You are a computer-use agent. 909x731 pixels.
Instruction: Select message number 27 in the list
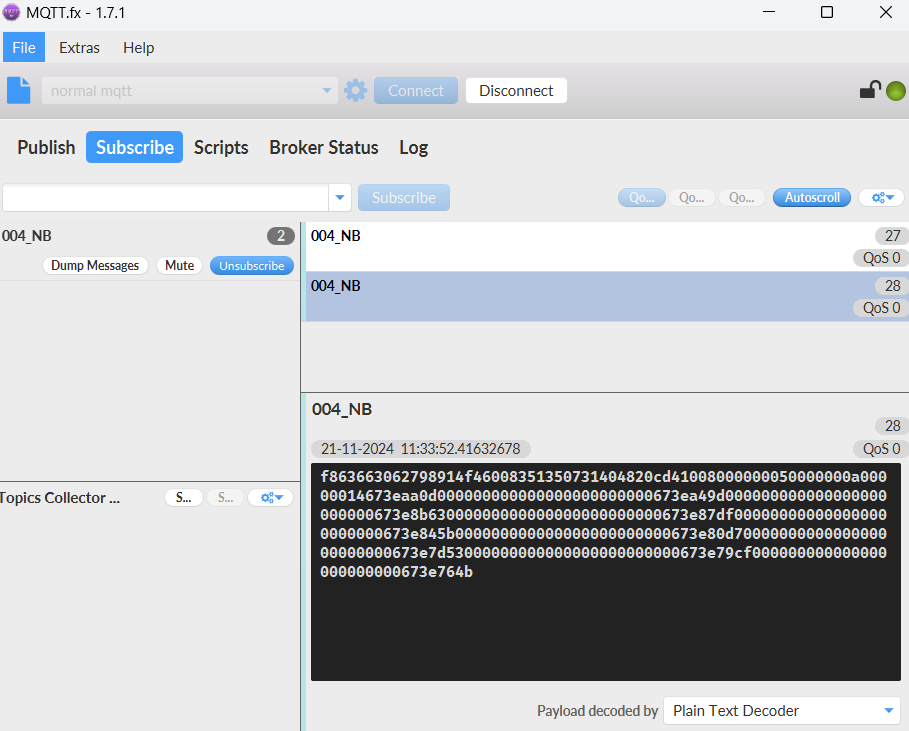coord(606,246)
